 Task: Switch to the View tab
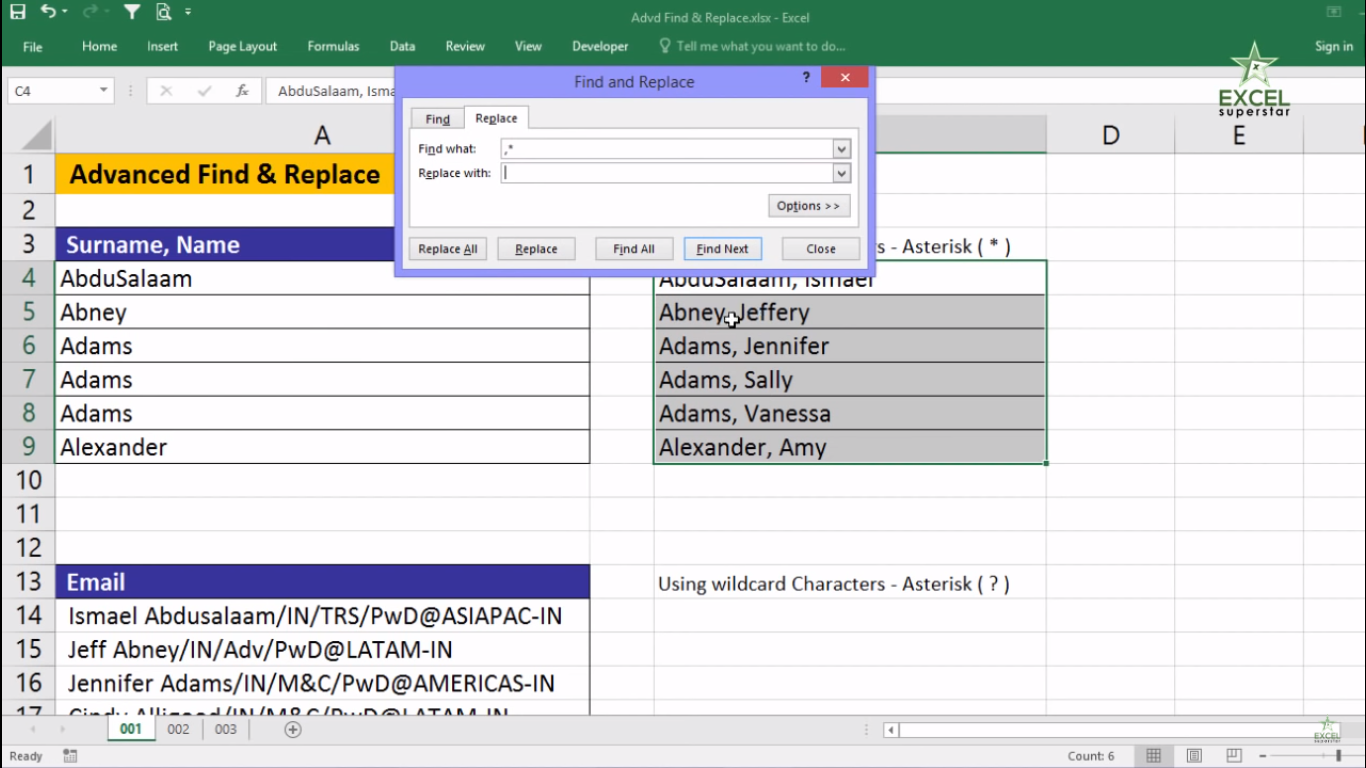click(x=528, y=46)
